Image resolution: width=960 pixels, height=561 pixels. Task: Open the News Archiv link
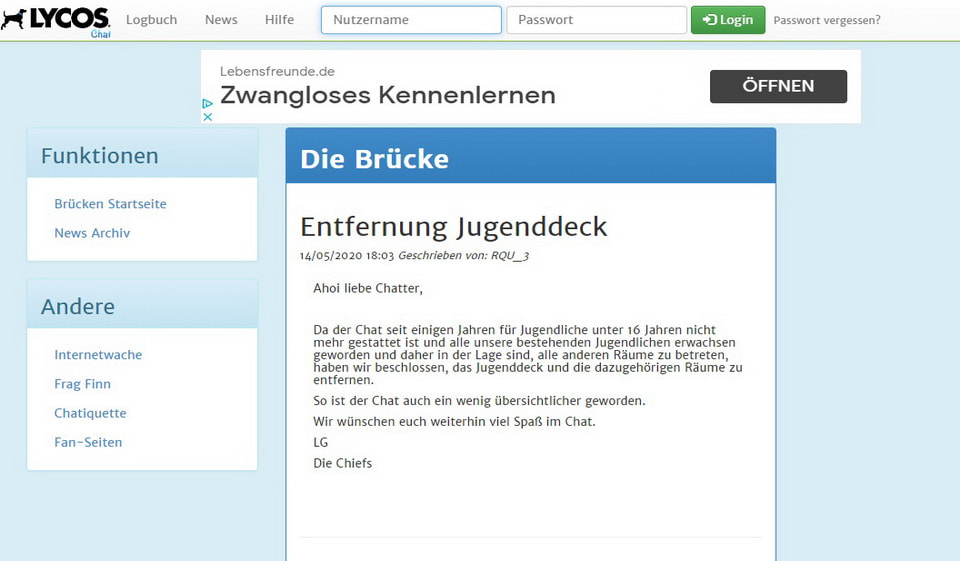tap(92, 233)
